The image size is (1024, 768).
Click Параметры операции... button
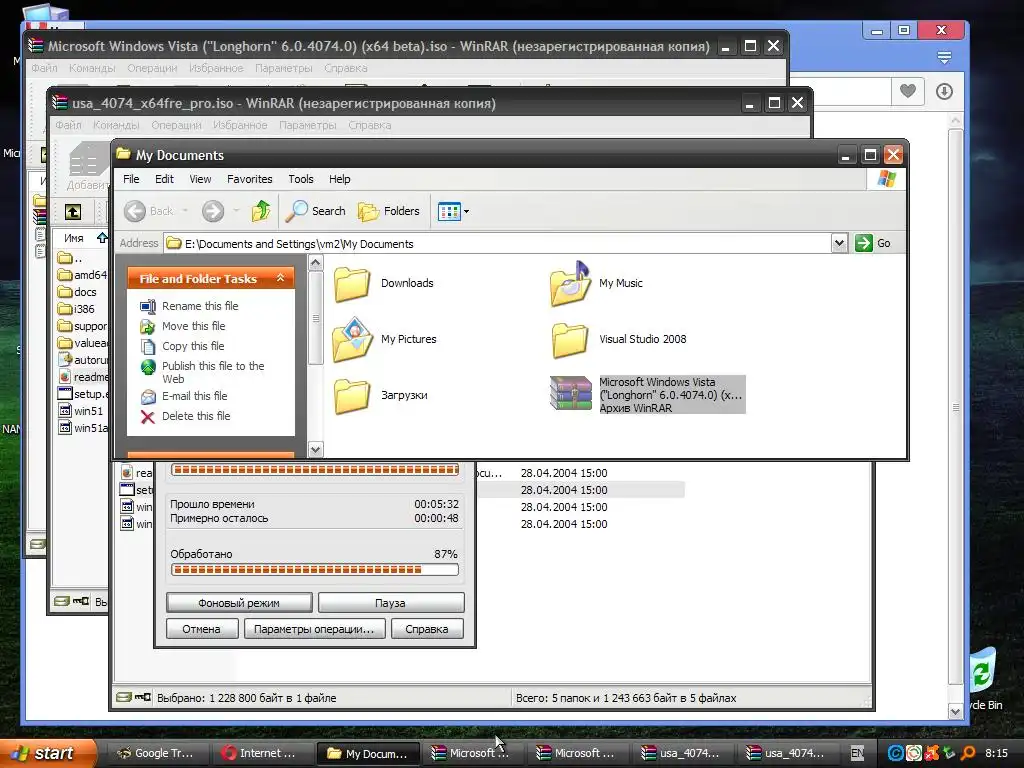[314, 629]
